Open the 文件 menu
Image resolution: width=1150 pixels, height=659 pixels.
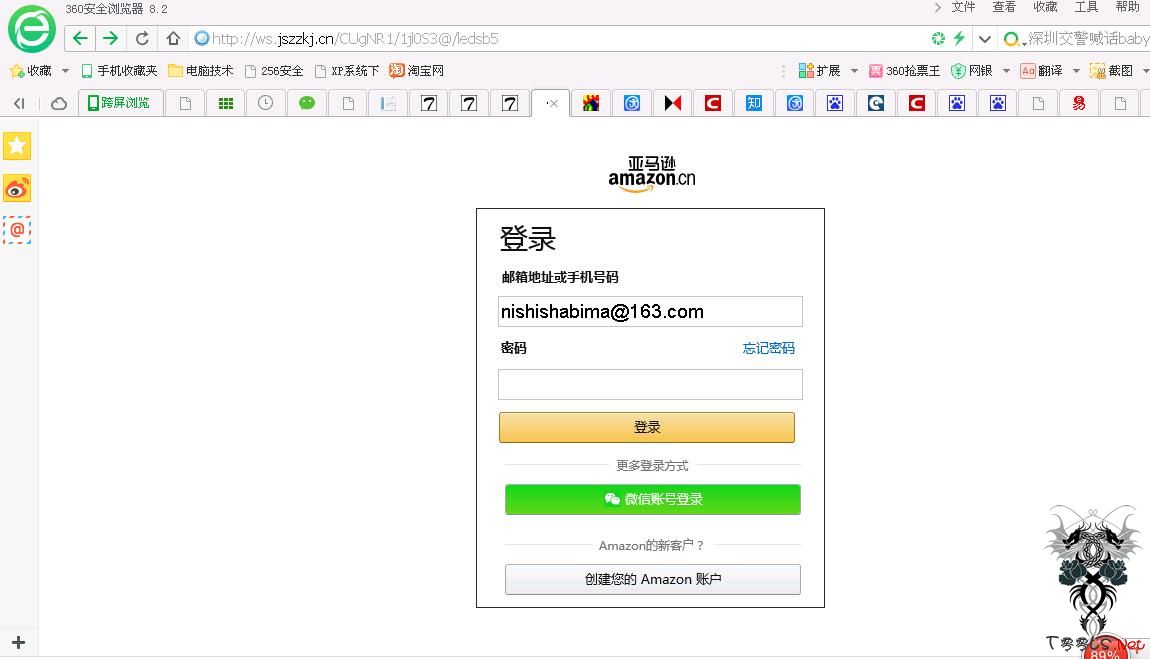point(963,7)
